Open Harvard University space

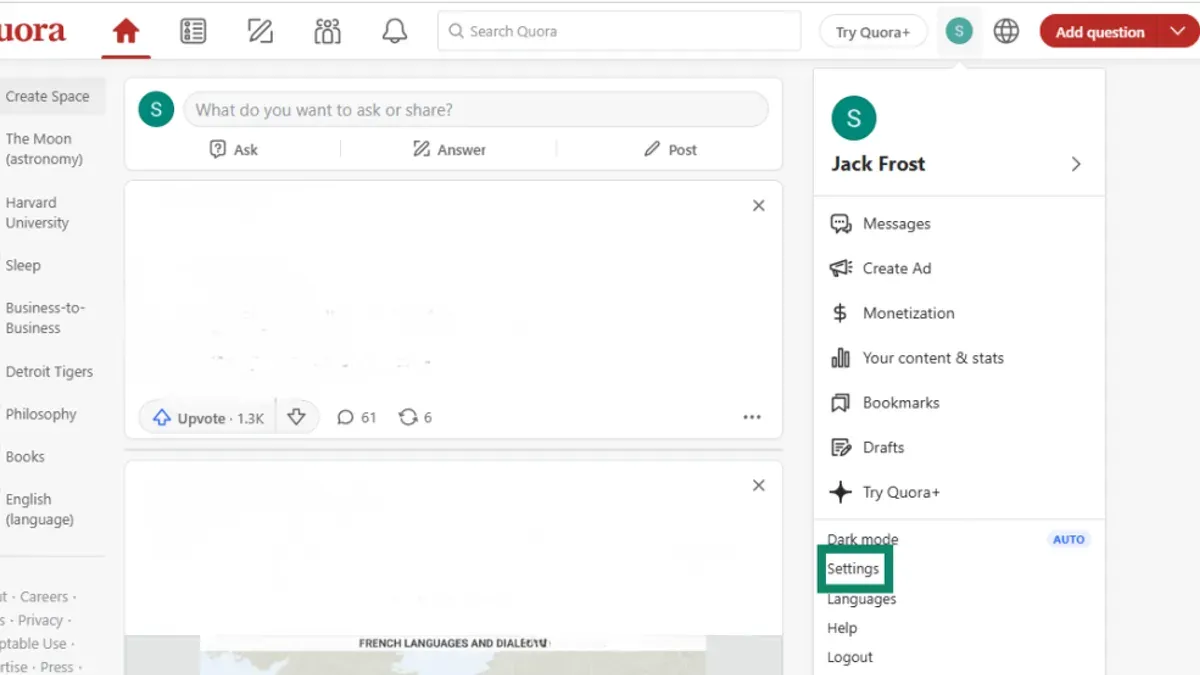(37, 213)
